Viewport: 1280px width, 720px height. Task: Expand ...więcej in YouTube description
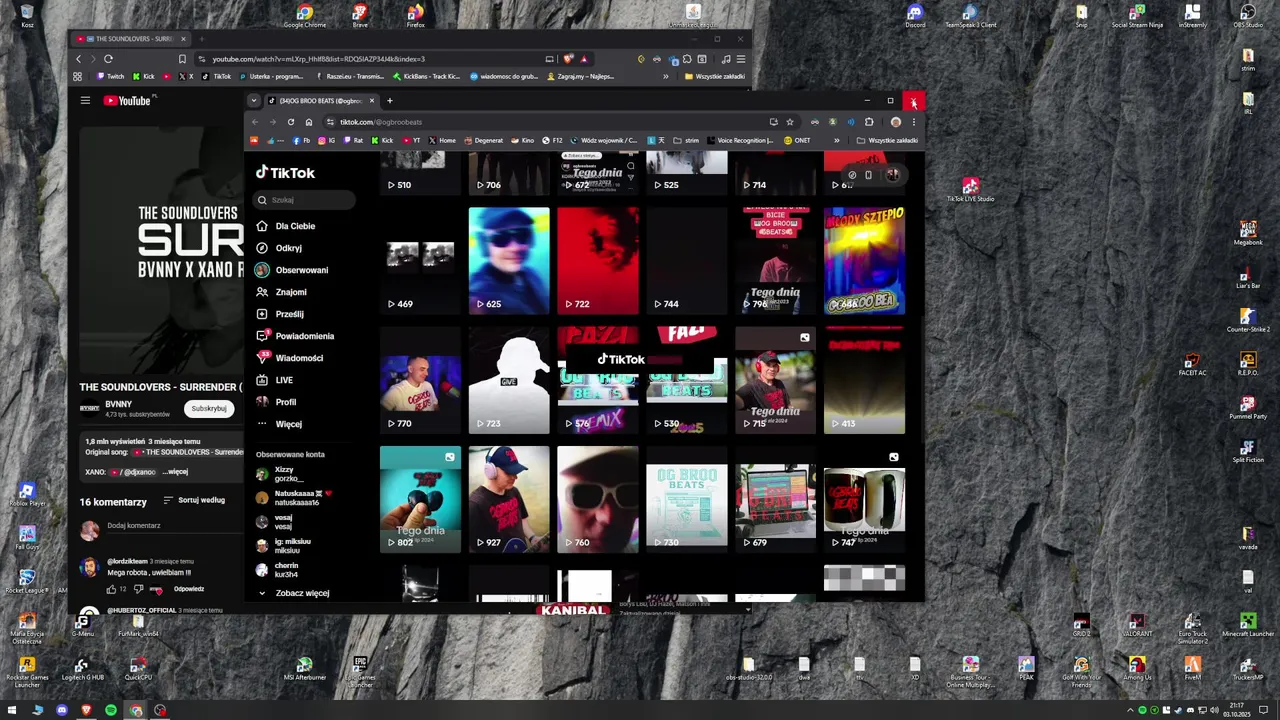point(175,472)
